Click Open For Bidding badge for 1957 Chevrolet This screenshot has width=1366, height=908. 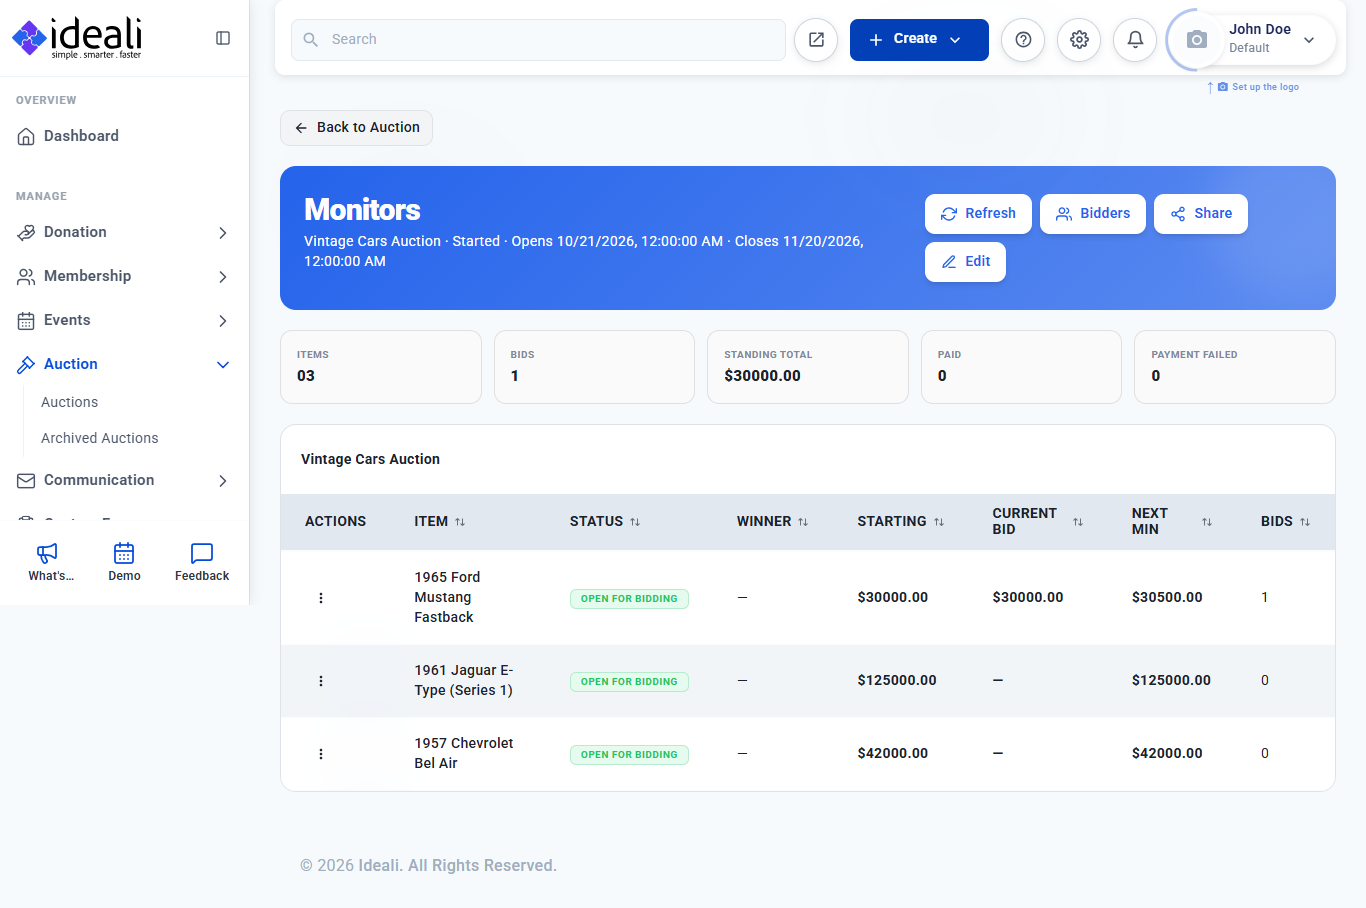coord(629,754)
